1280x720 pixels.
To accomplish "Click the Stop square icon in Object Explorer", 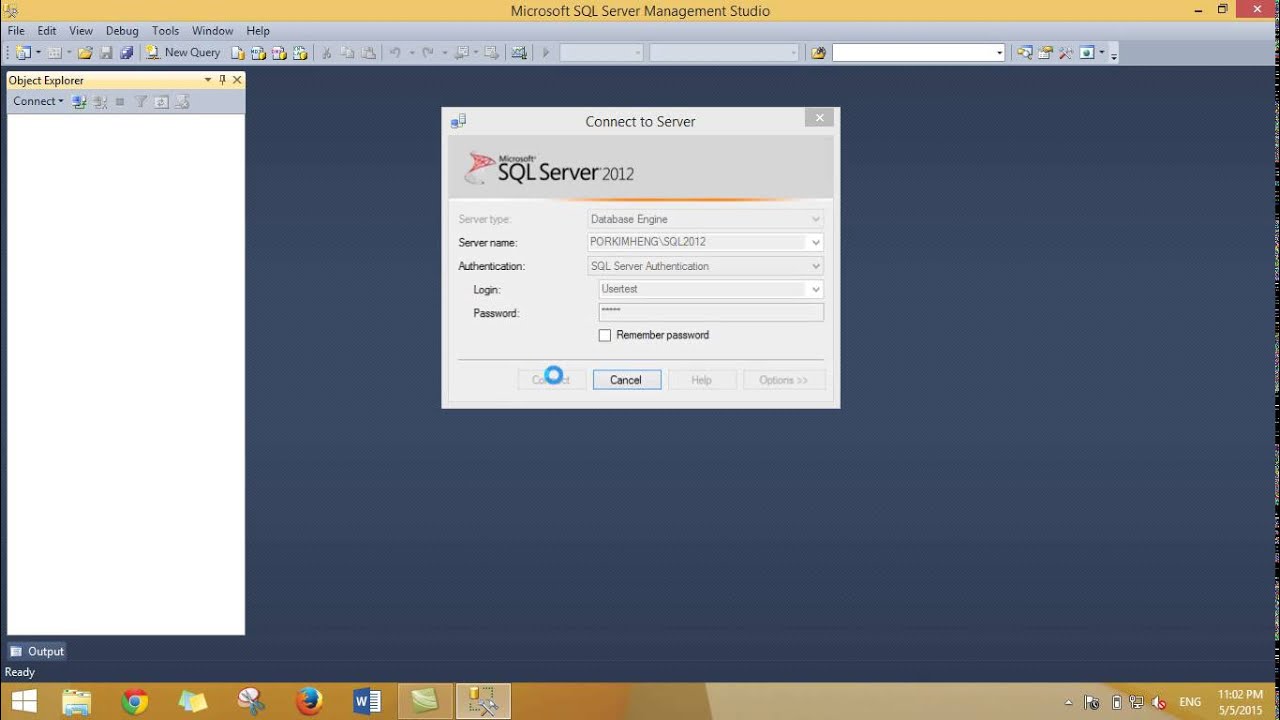I will click(120, 101).
